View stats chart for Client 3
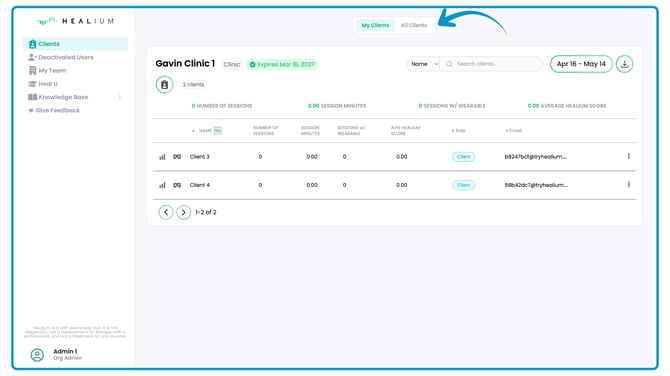The image size is (670, 376). pos(162,157)
